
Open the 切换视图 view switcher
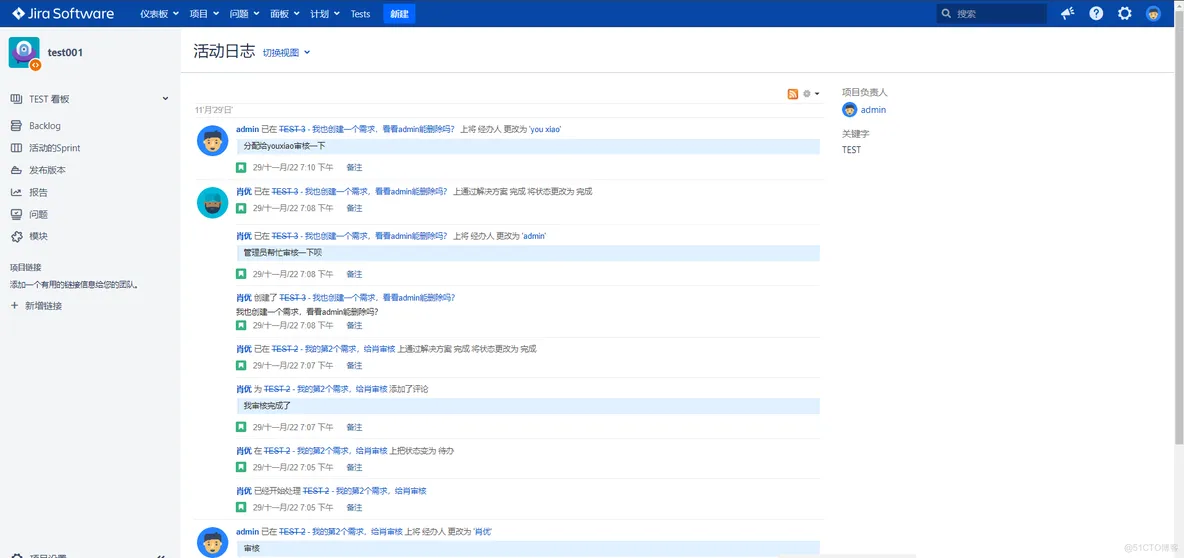286,52
